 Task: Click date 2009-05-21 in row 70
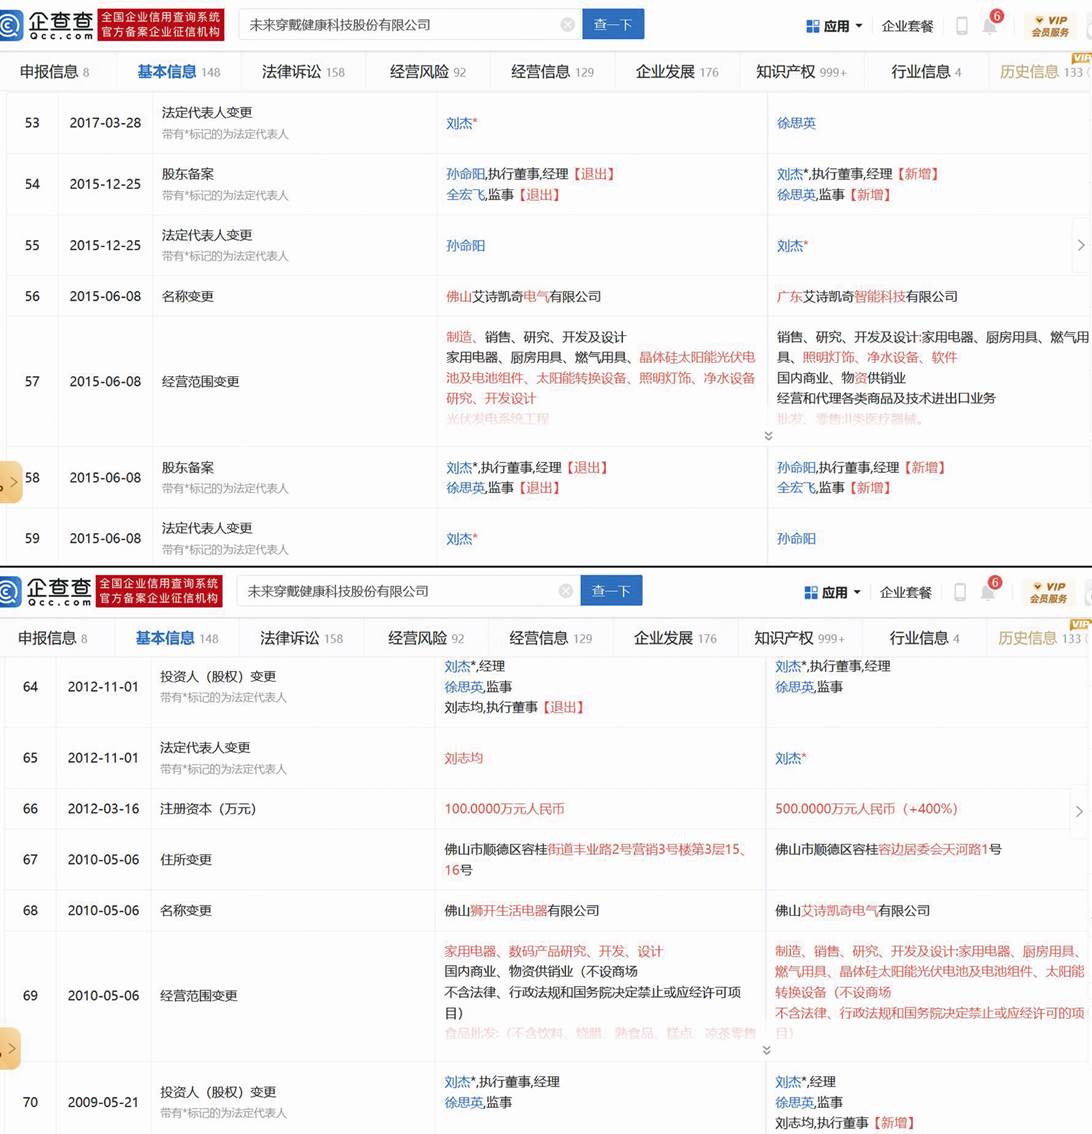(103, 1102)
